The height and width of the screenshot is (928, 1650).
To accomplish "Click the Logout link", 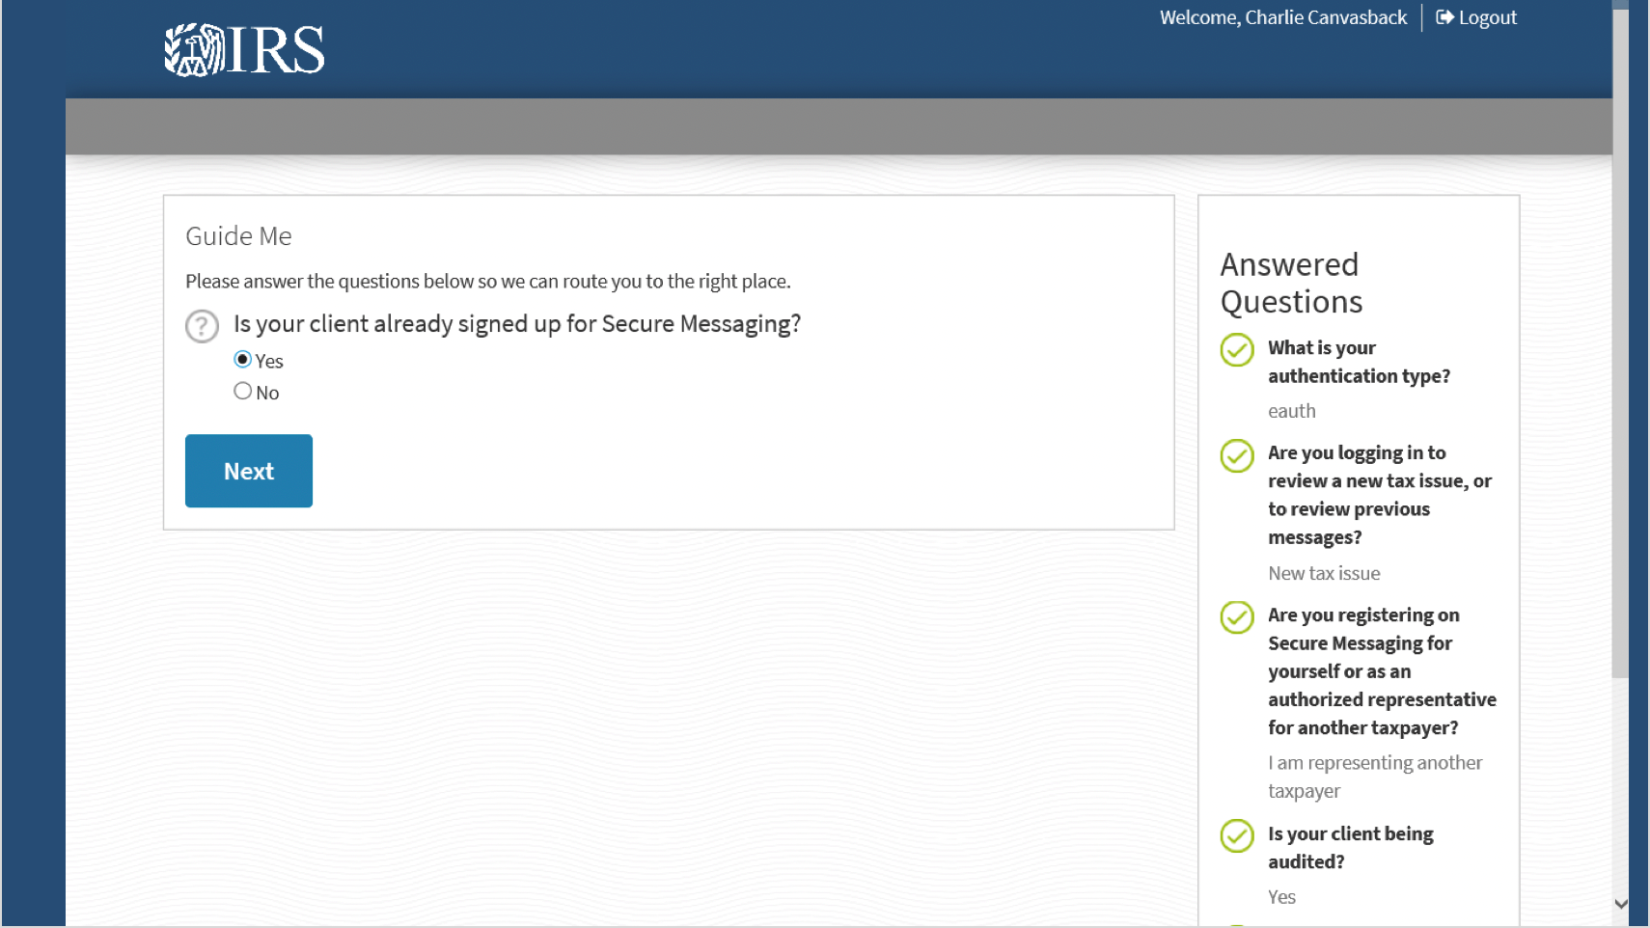I will (1487, 17).
